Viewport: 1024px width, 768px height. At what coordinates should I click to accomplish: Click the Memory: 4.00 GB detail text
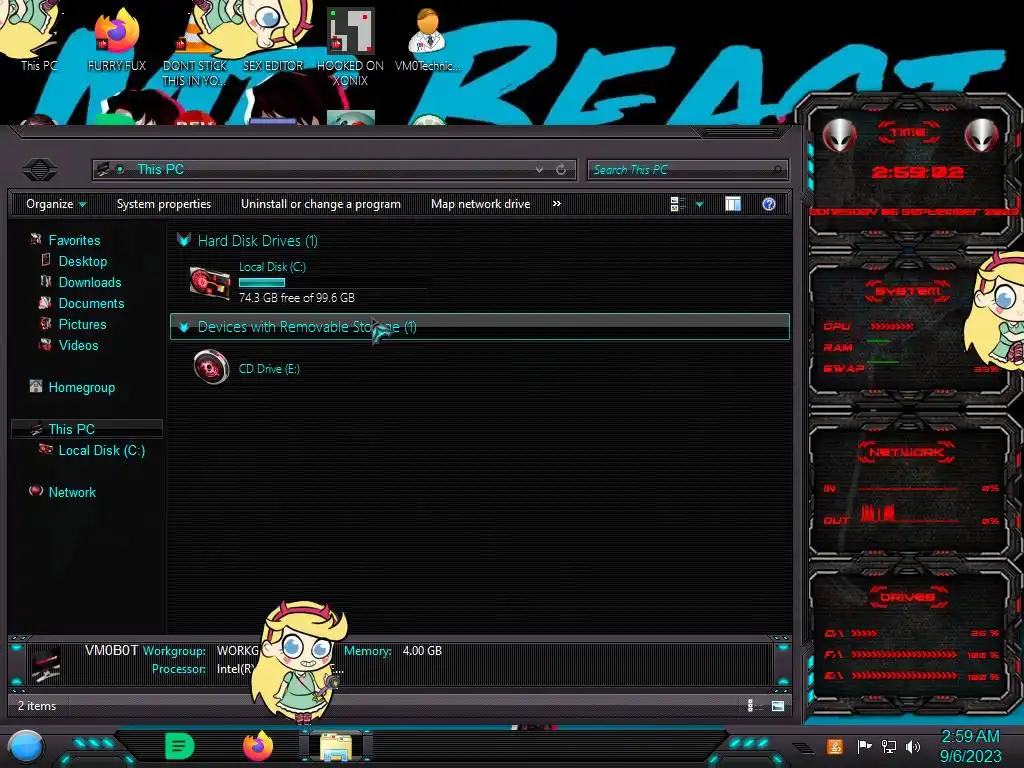pyautogui.click(x=392, y=650)
